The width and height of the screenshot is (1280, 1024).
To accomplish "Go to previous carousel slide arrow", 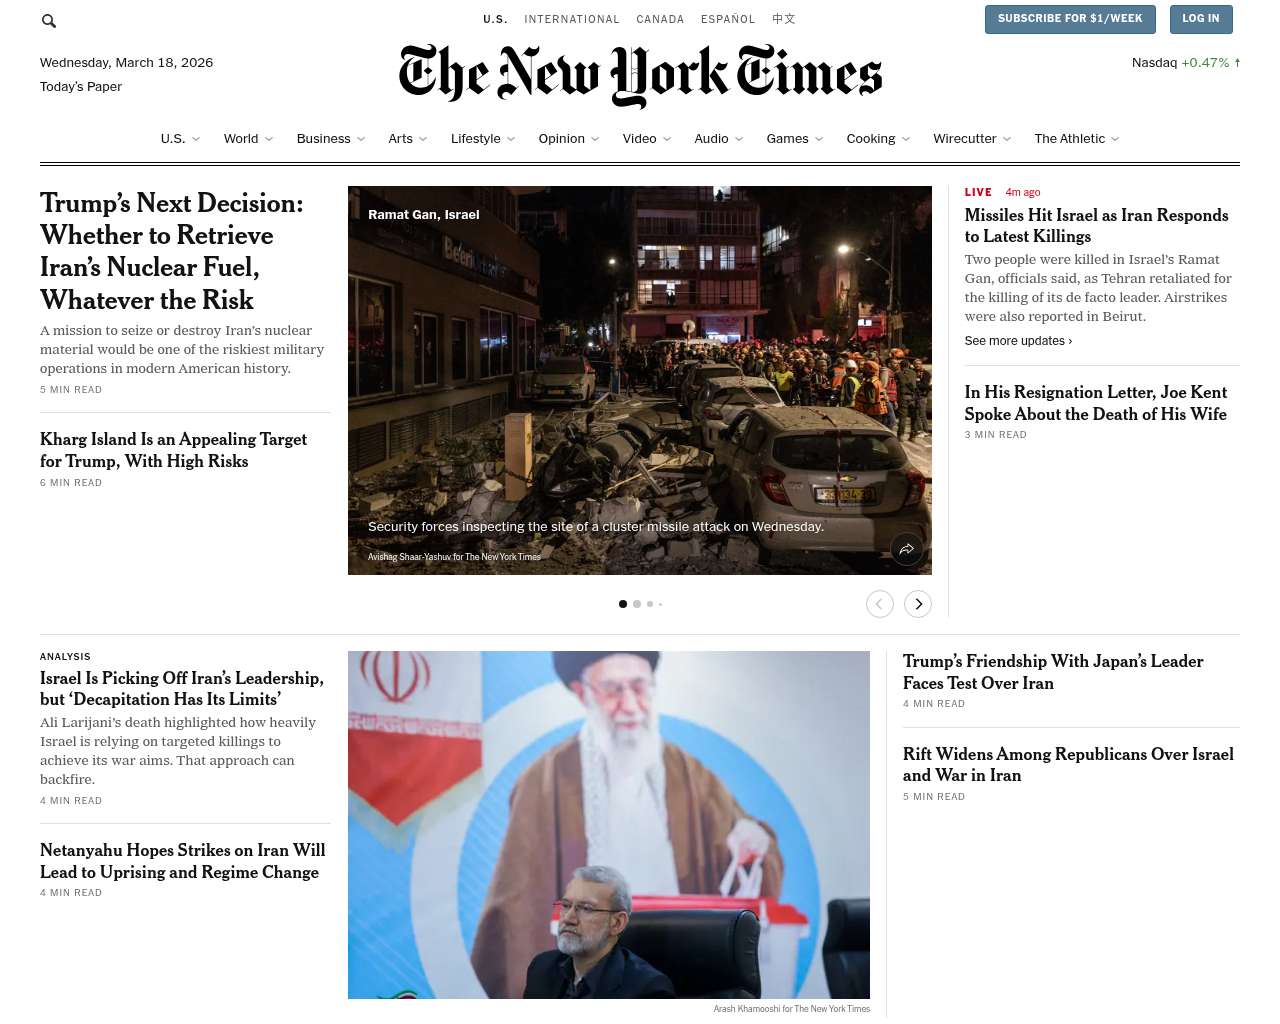I will (x=880, y=604).
